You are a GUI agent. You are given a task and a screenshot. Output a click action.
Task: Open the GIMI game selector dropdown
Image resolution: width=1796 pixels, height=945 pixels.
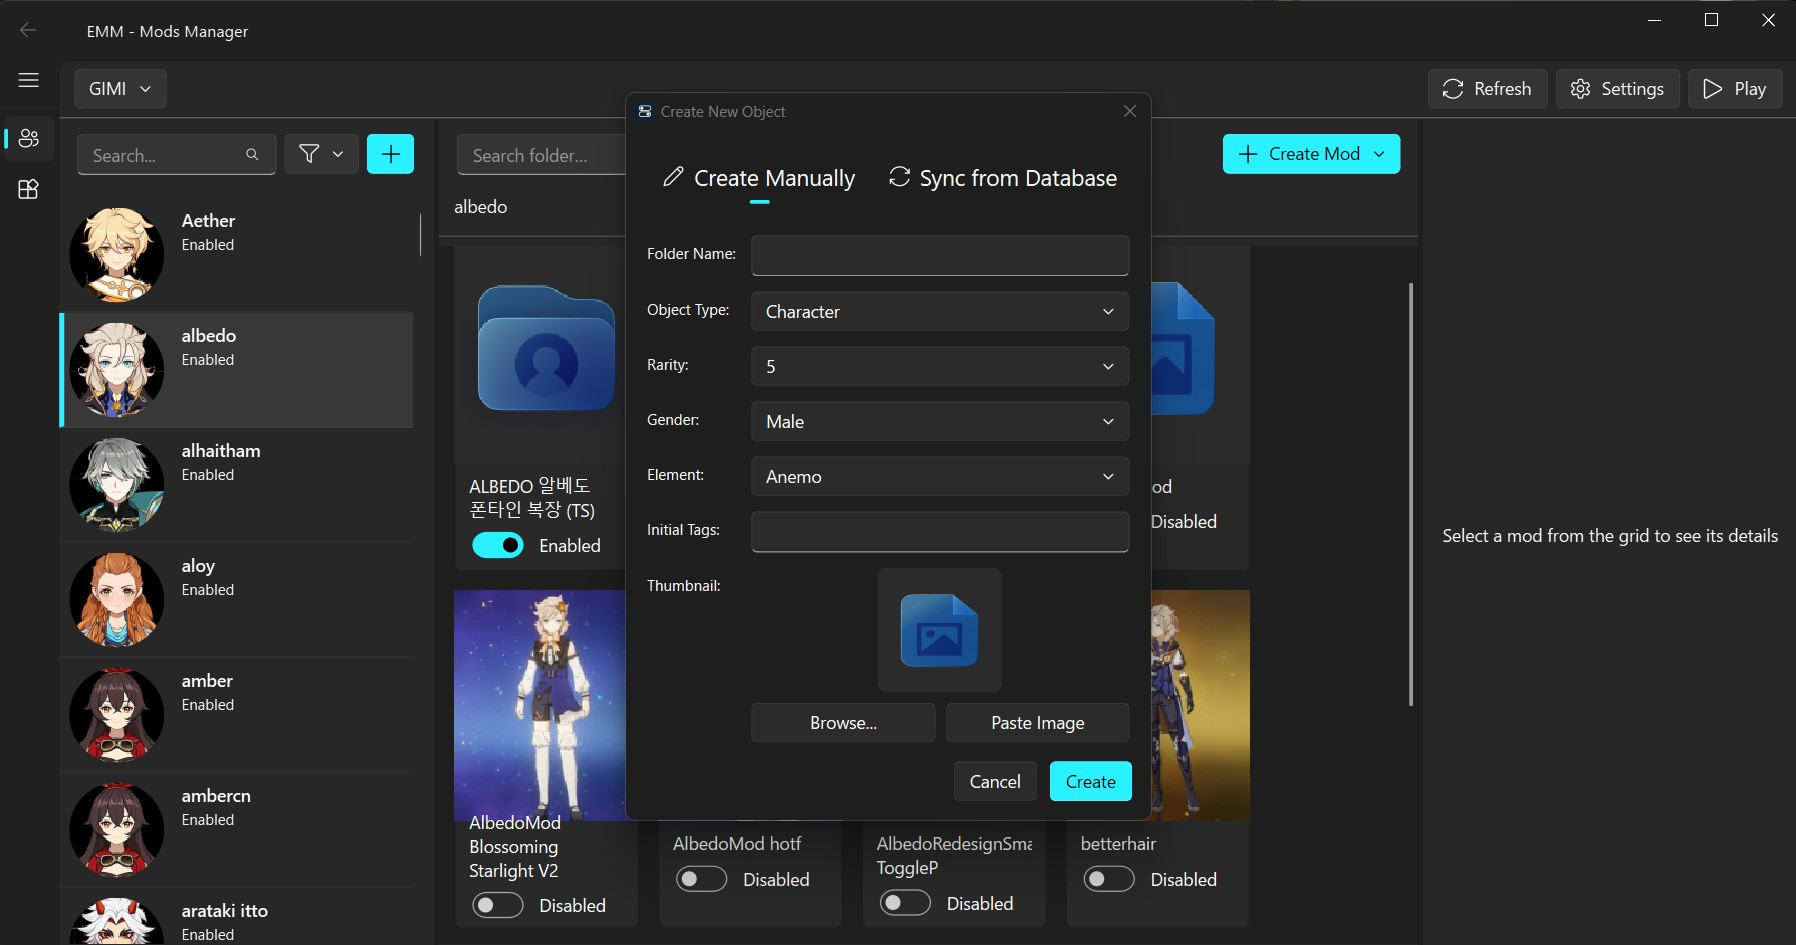120,88
